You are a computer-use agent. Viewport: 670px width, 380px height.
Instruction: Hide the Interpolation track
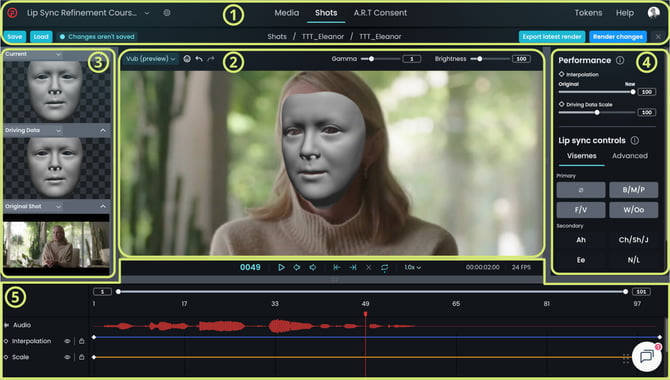click(67, 341)
